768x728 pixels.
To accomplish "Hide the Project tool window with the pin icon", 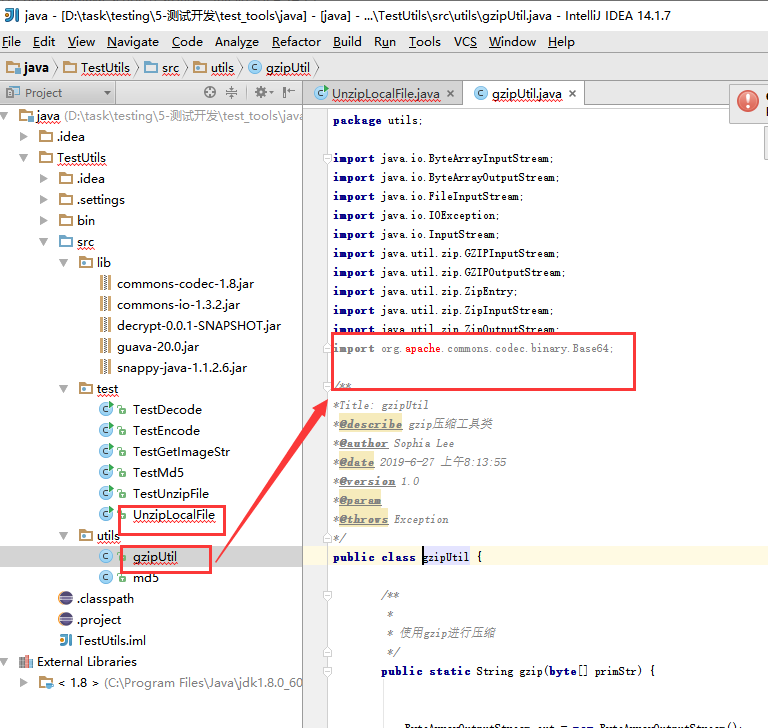I will [289, 92].
